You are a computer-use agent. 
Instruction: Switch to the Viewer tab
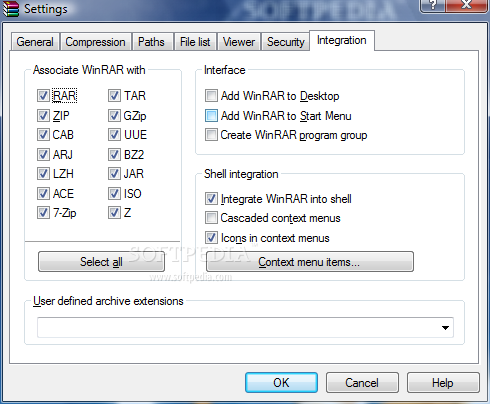[239, 42]
